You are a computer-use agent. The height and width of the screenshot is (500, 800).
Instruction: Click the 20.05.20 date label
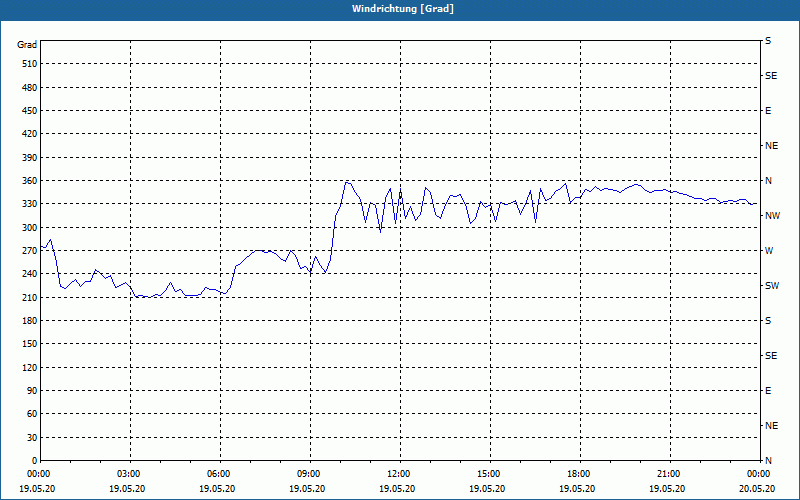click(x=757, y=488)
